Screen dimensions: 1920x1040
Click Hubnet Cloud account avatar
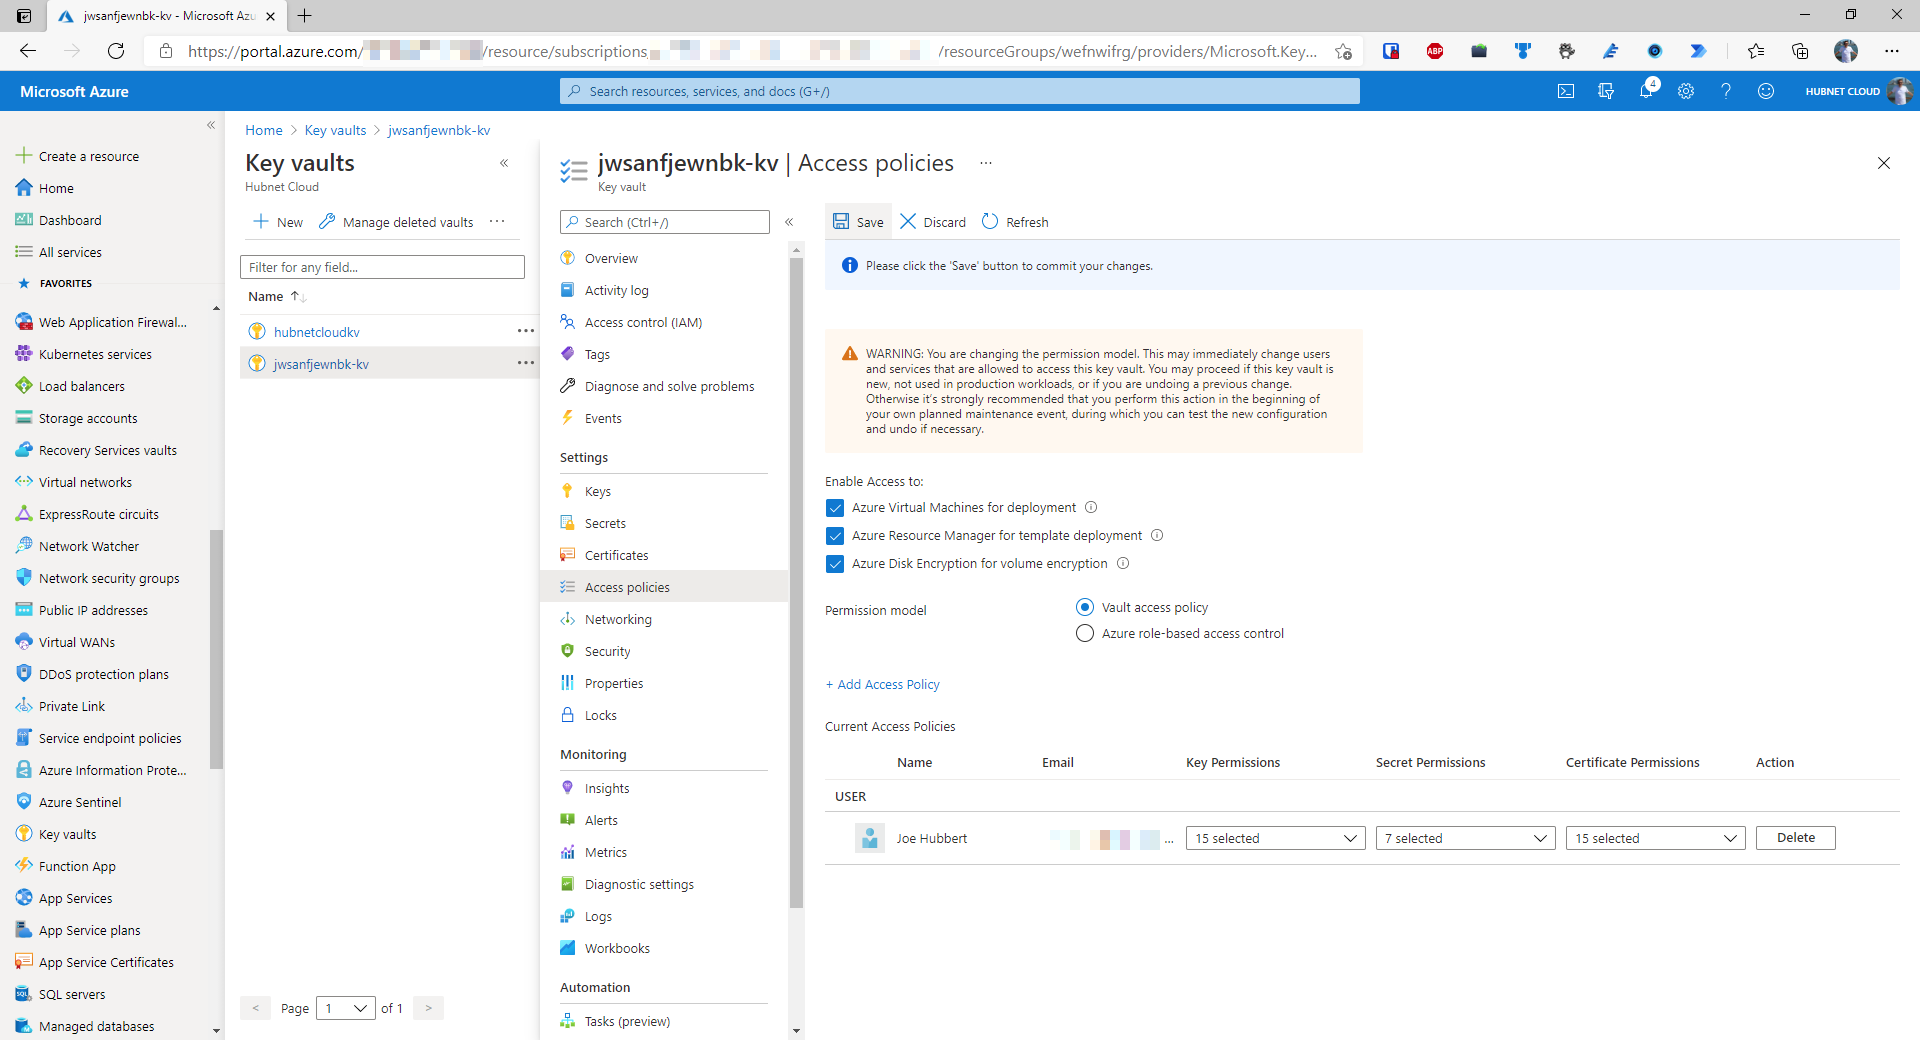pos(1899,91)
